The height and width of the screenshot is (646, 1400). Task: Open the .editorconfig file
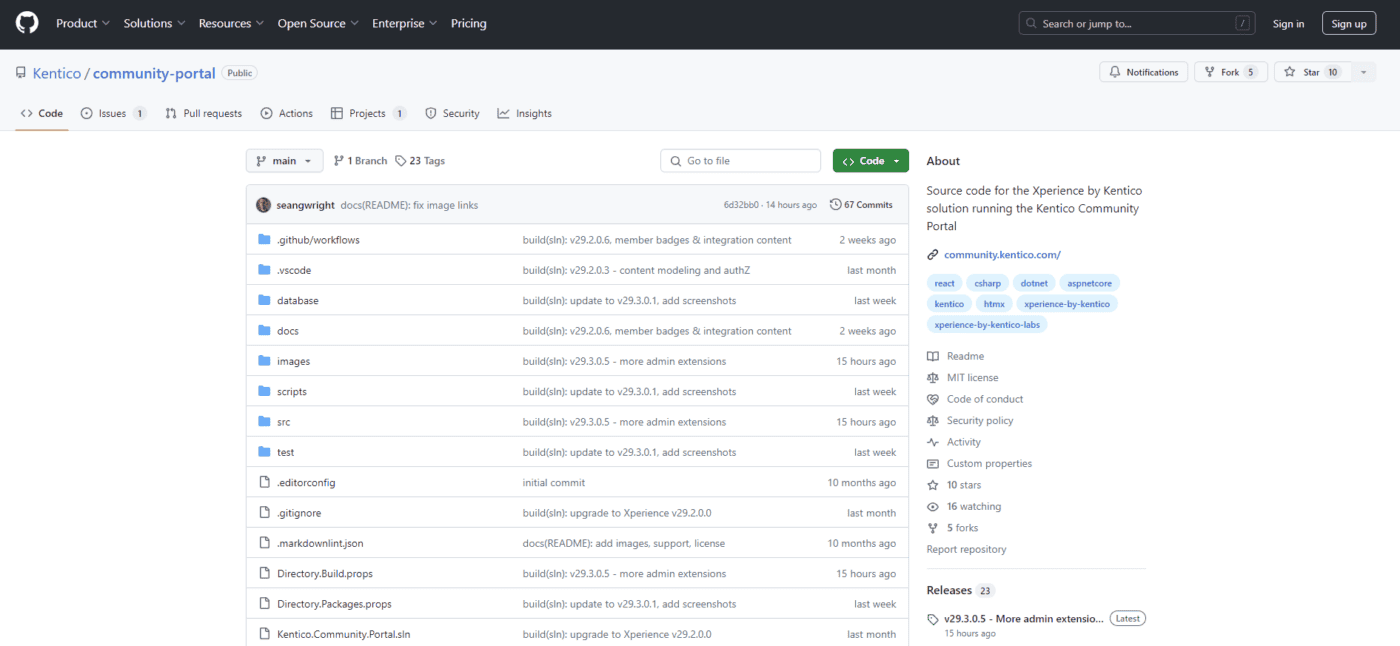306,482
